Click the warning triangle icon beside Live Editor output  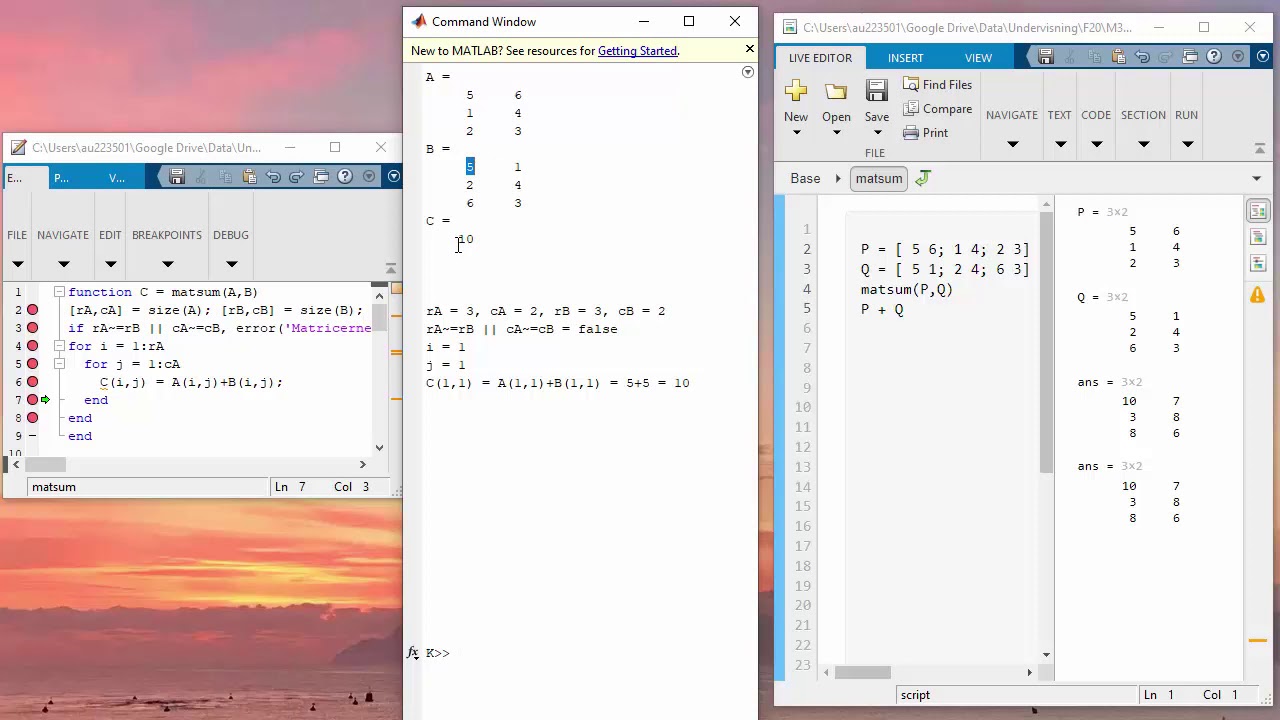pos(1257,295)
